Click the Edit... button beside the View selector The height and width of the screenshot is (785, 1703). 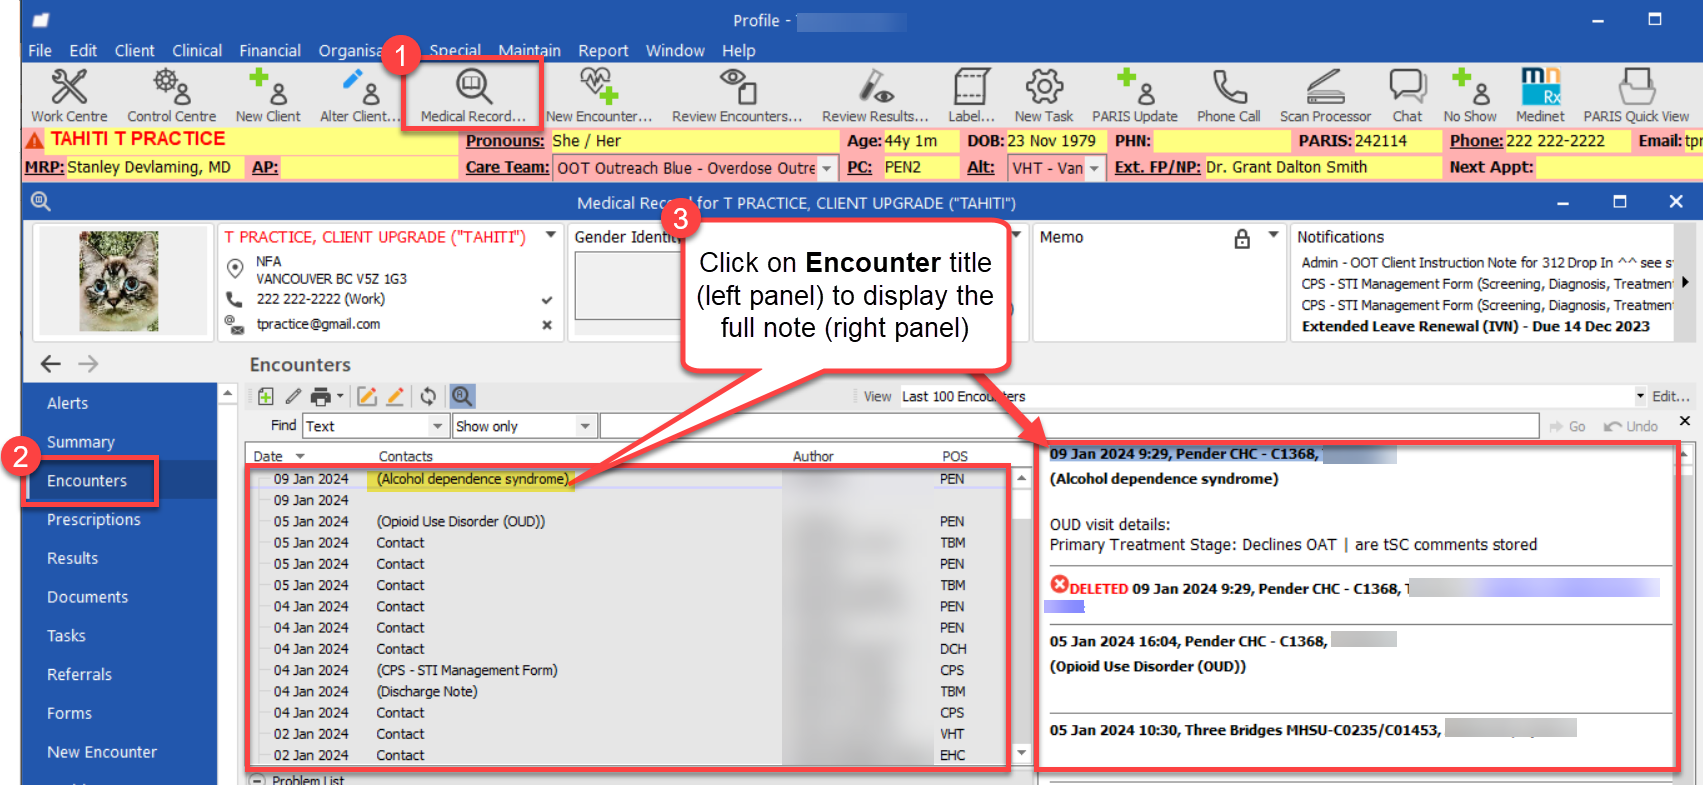(1671, 397)
